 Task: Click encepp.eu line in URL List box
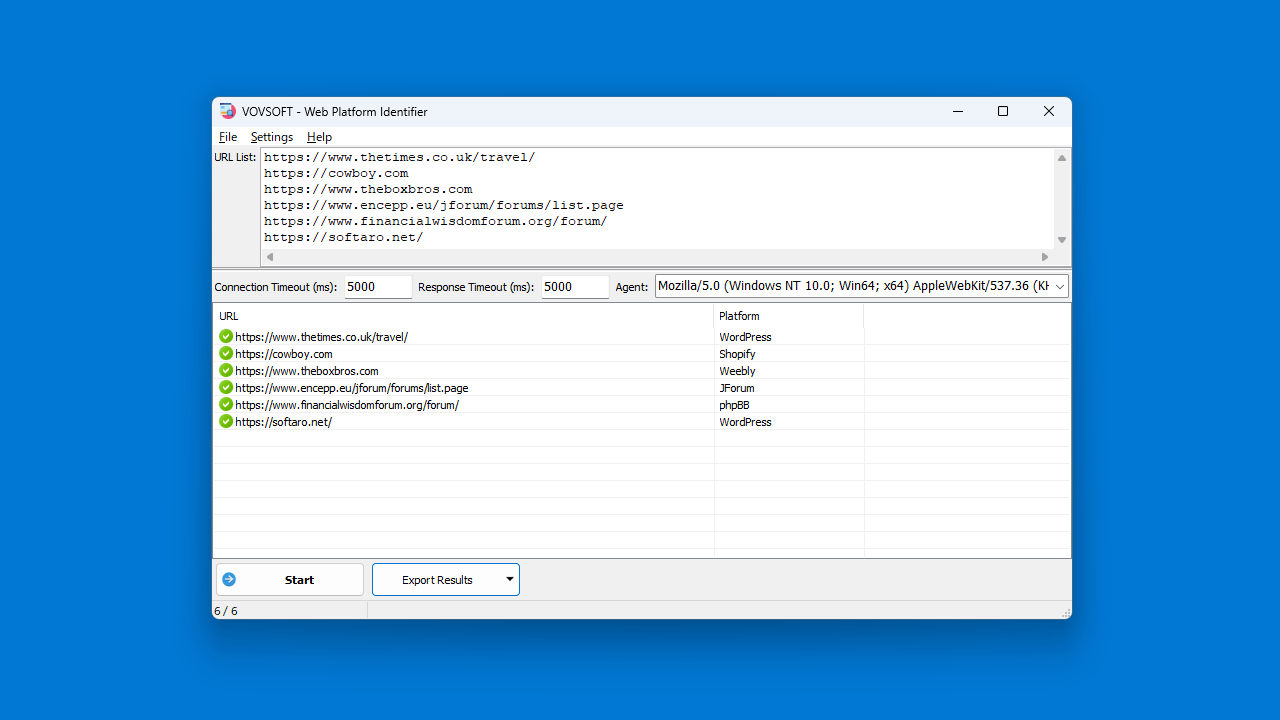pos(444,205)
